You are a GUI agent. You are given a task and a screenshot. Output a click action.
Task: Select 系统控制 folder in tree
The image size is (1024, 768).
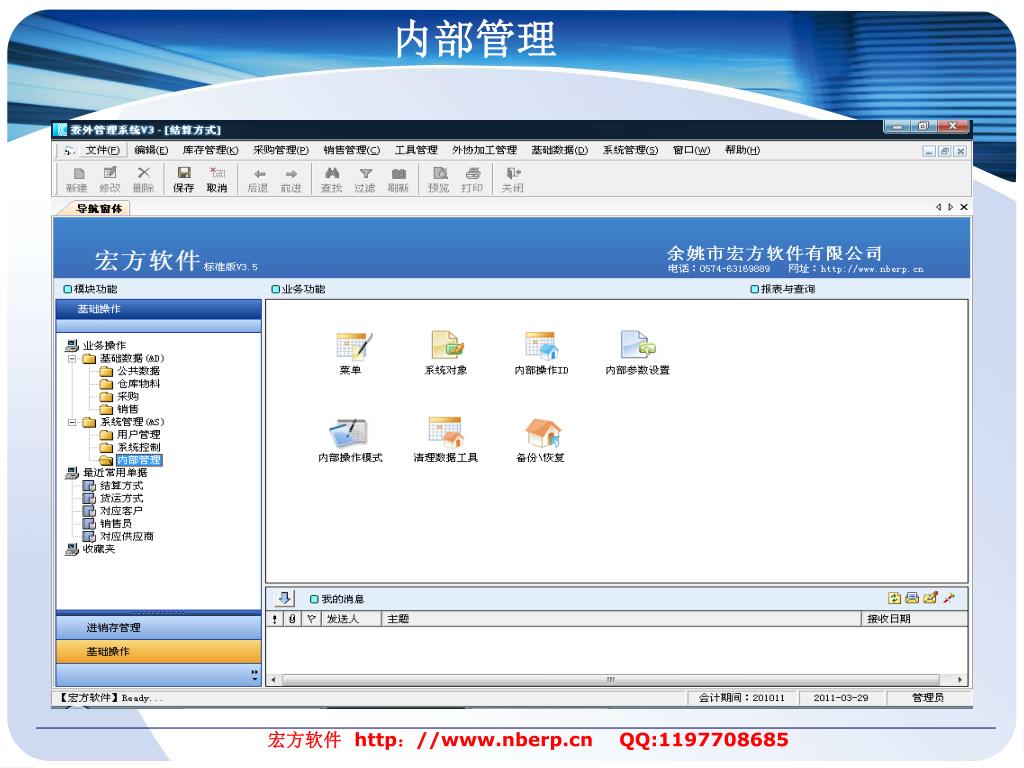(x=130, y=447)
